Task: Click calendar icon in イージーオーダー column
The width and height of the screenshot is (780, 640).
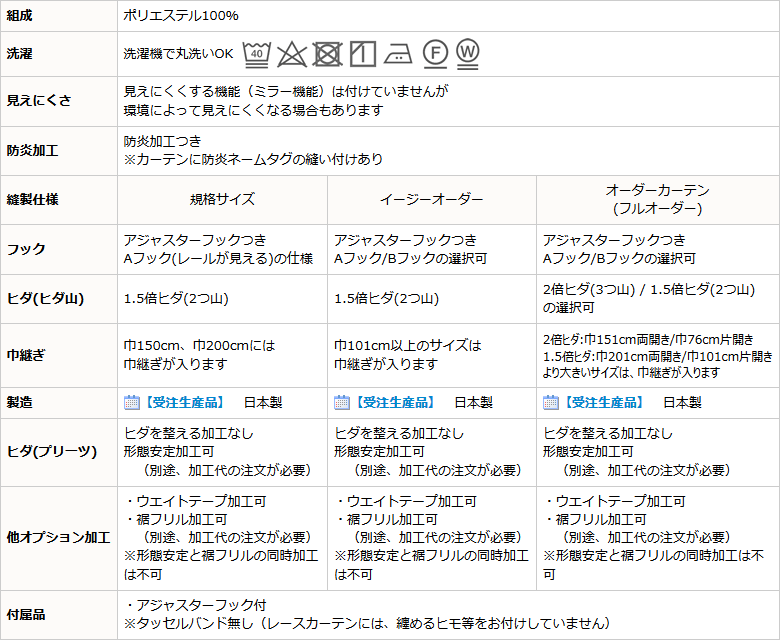Action: [x=341, y=402]
